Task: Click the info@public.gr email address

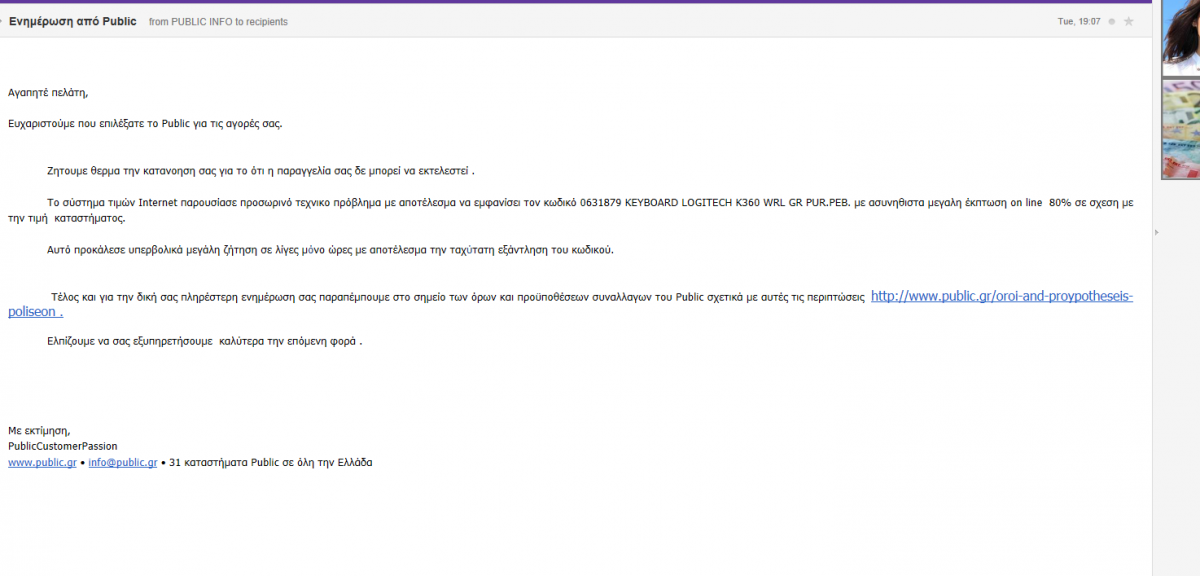Action: 123,463
